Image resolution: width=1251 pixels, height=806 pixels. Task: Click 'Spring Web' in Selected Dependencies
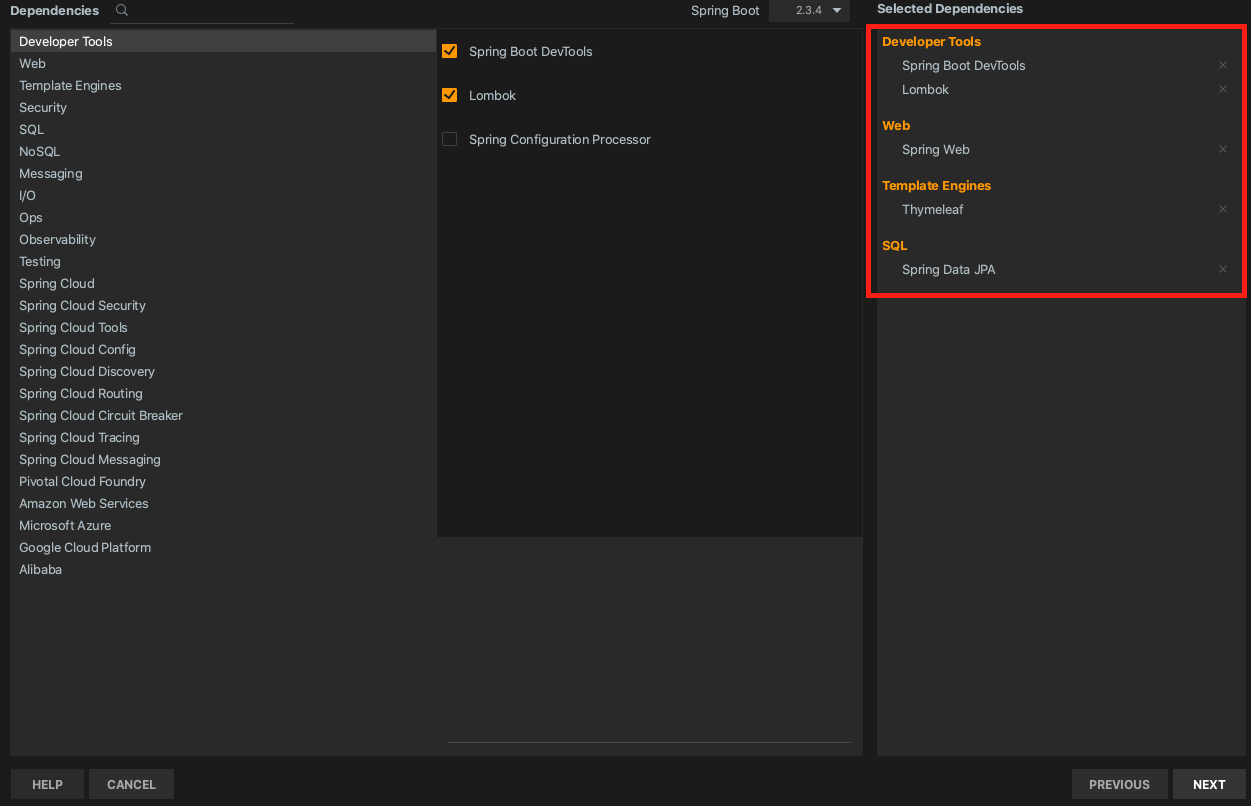(935, 149)
